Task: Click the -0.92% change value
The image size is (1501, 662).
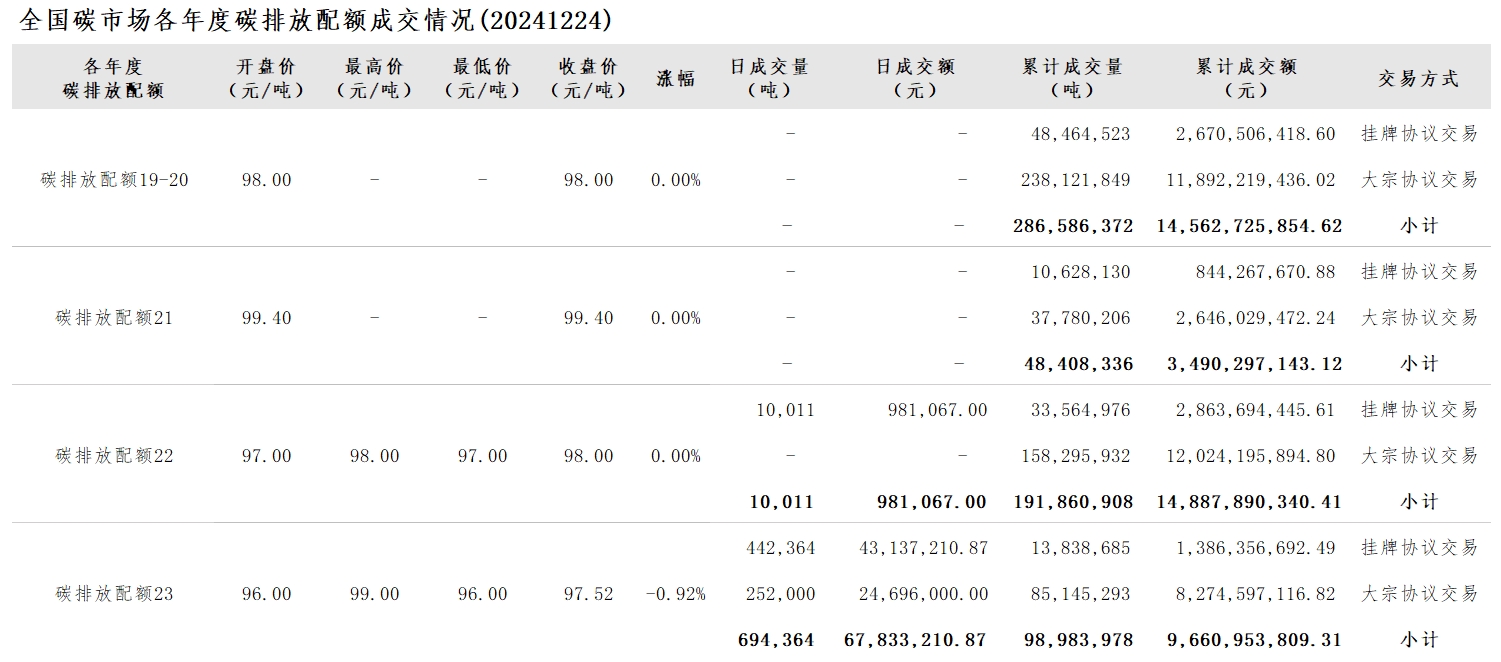Action: [675, 594]
